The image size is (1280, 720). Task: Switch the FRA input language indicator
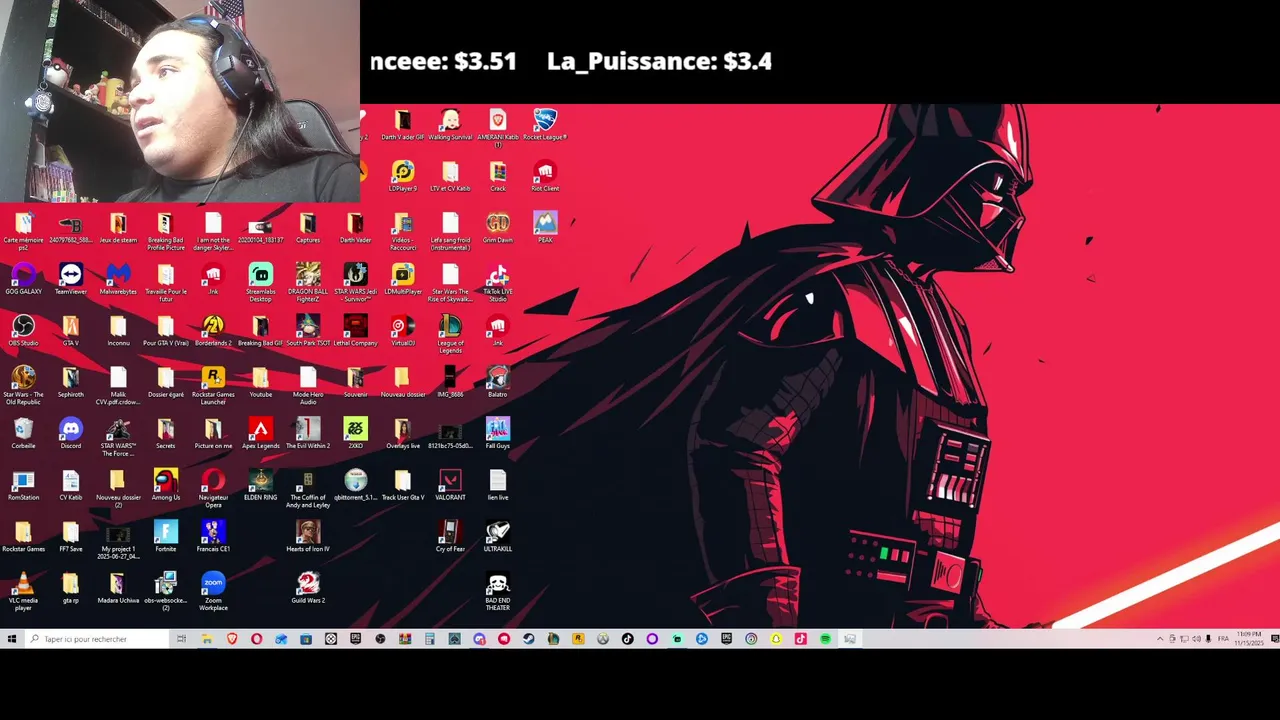click(x=1223, y=639)
